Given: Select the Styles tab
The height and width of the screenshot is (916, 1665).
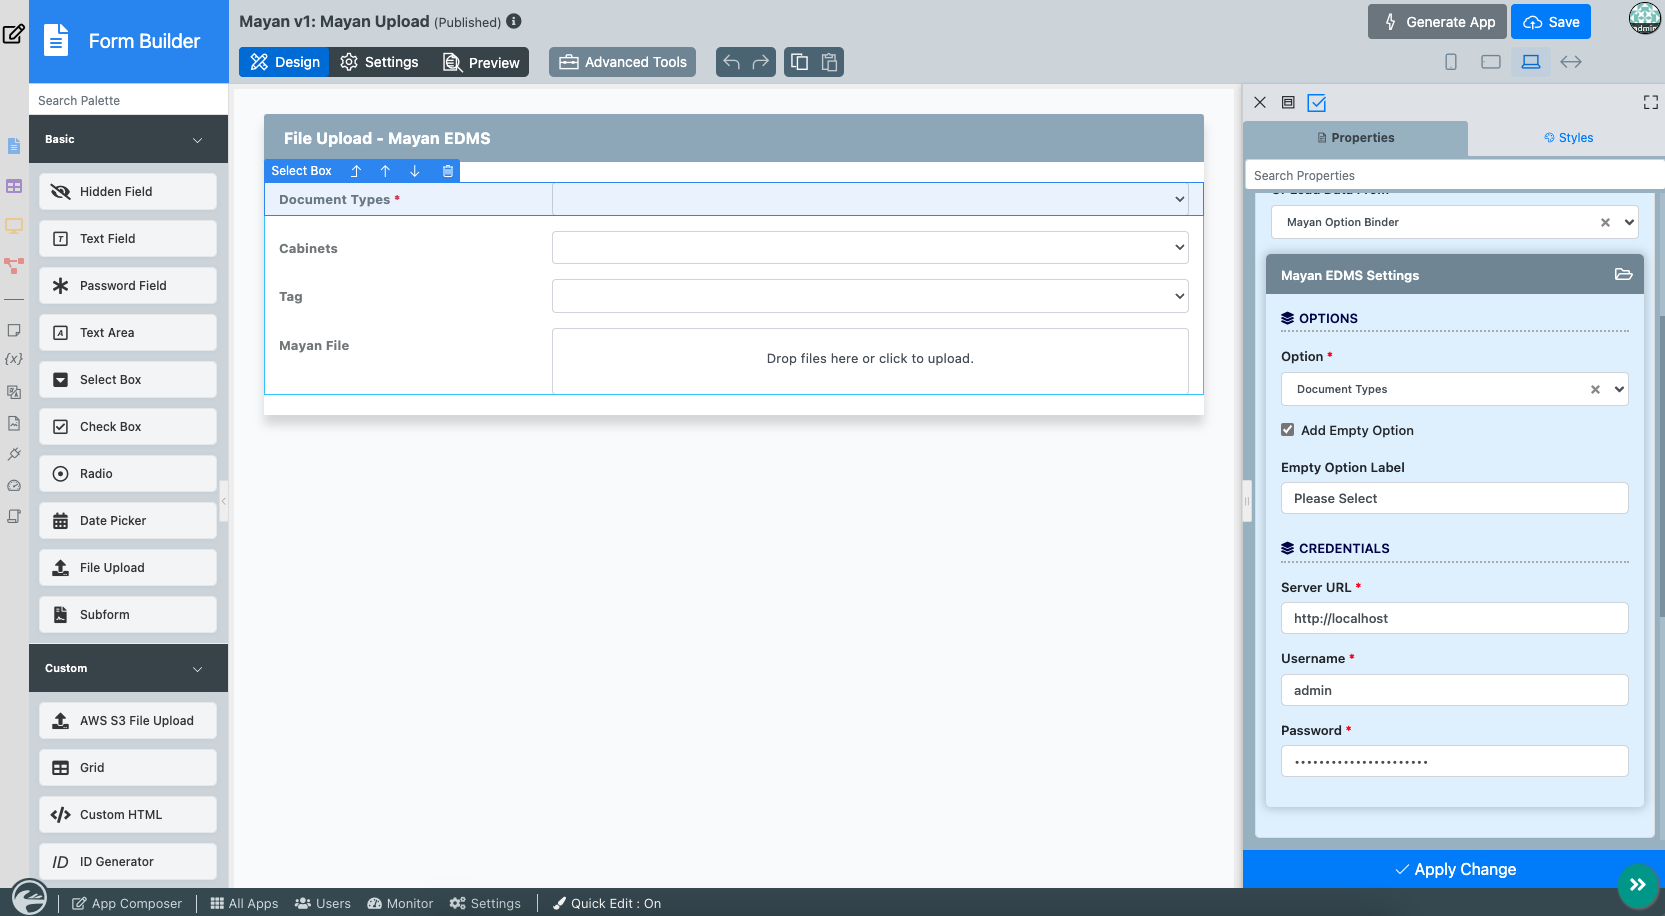Looking at the screenshot, I should 1568,138.
